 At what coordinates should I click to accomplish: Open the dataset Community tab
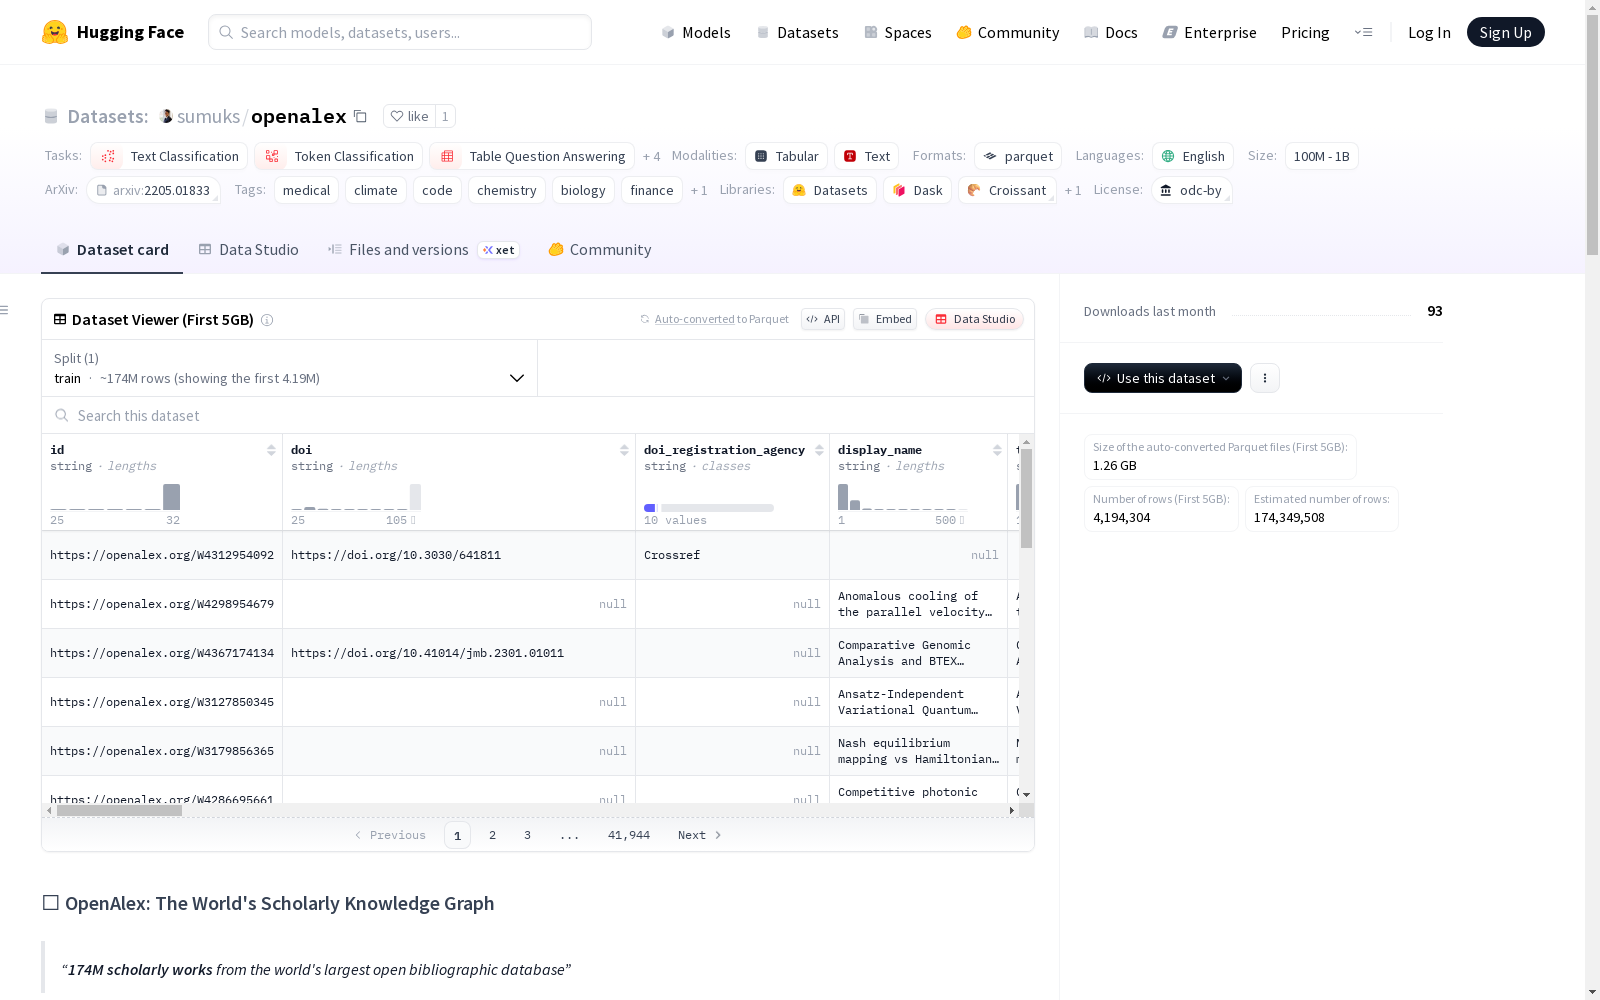600,250
